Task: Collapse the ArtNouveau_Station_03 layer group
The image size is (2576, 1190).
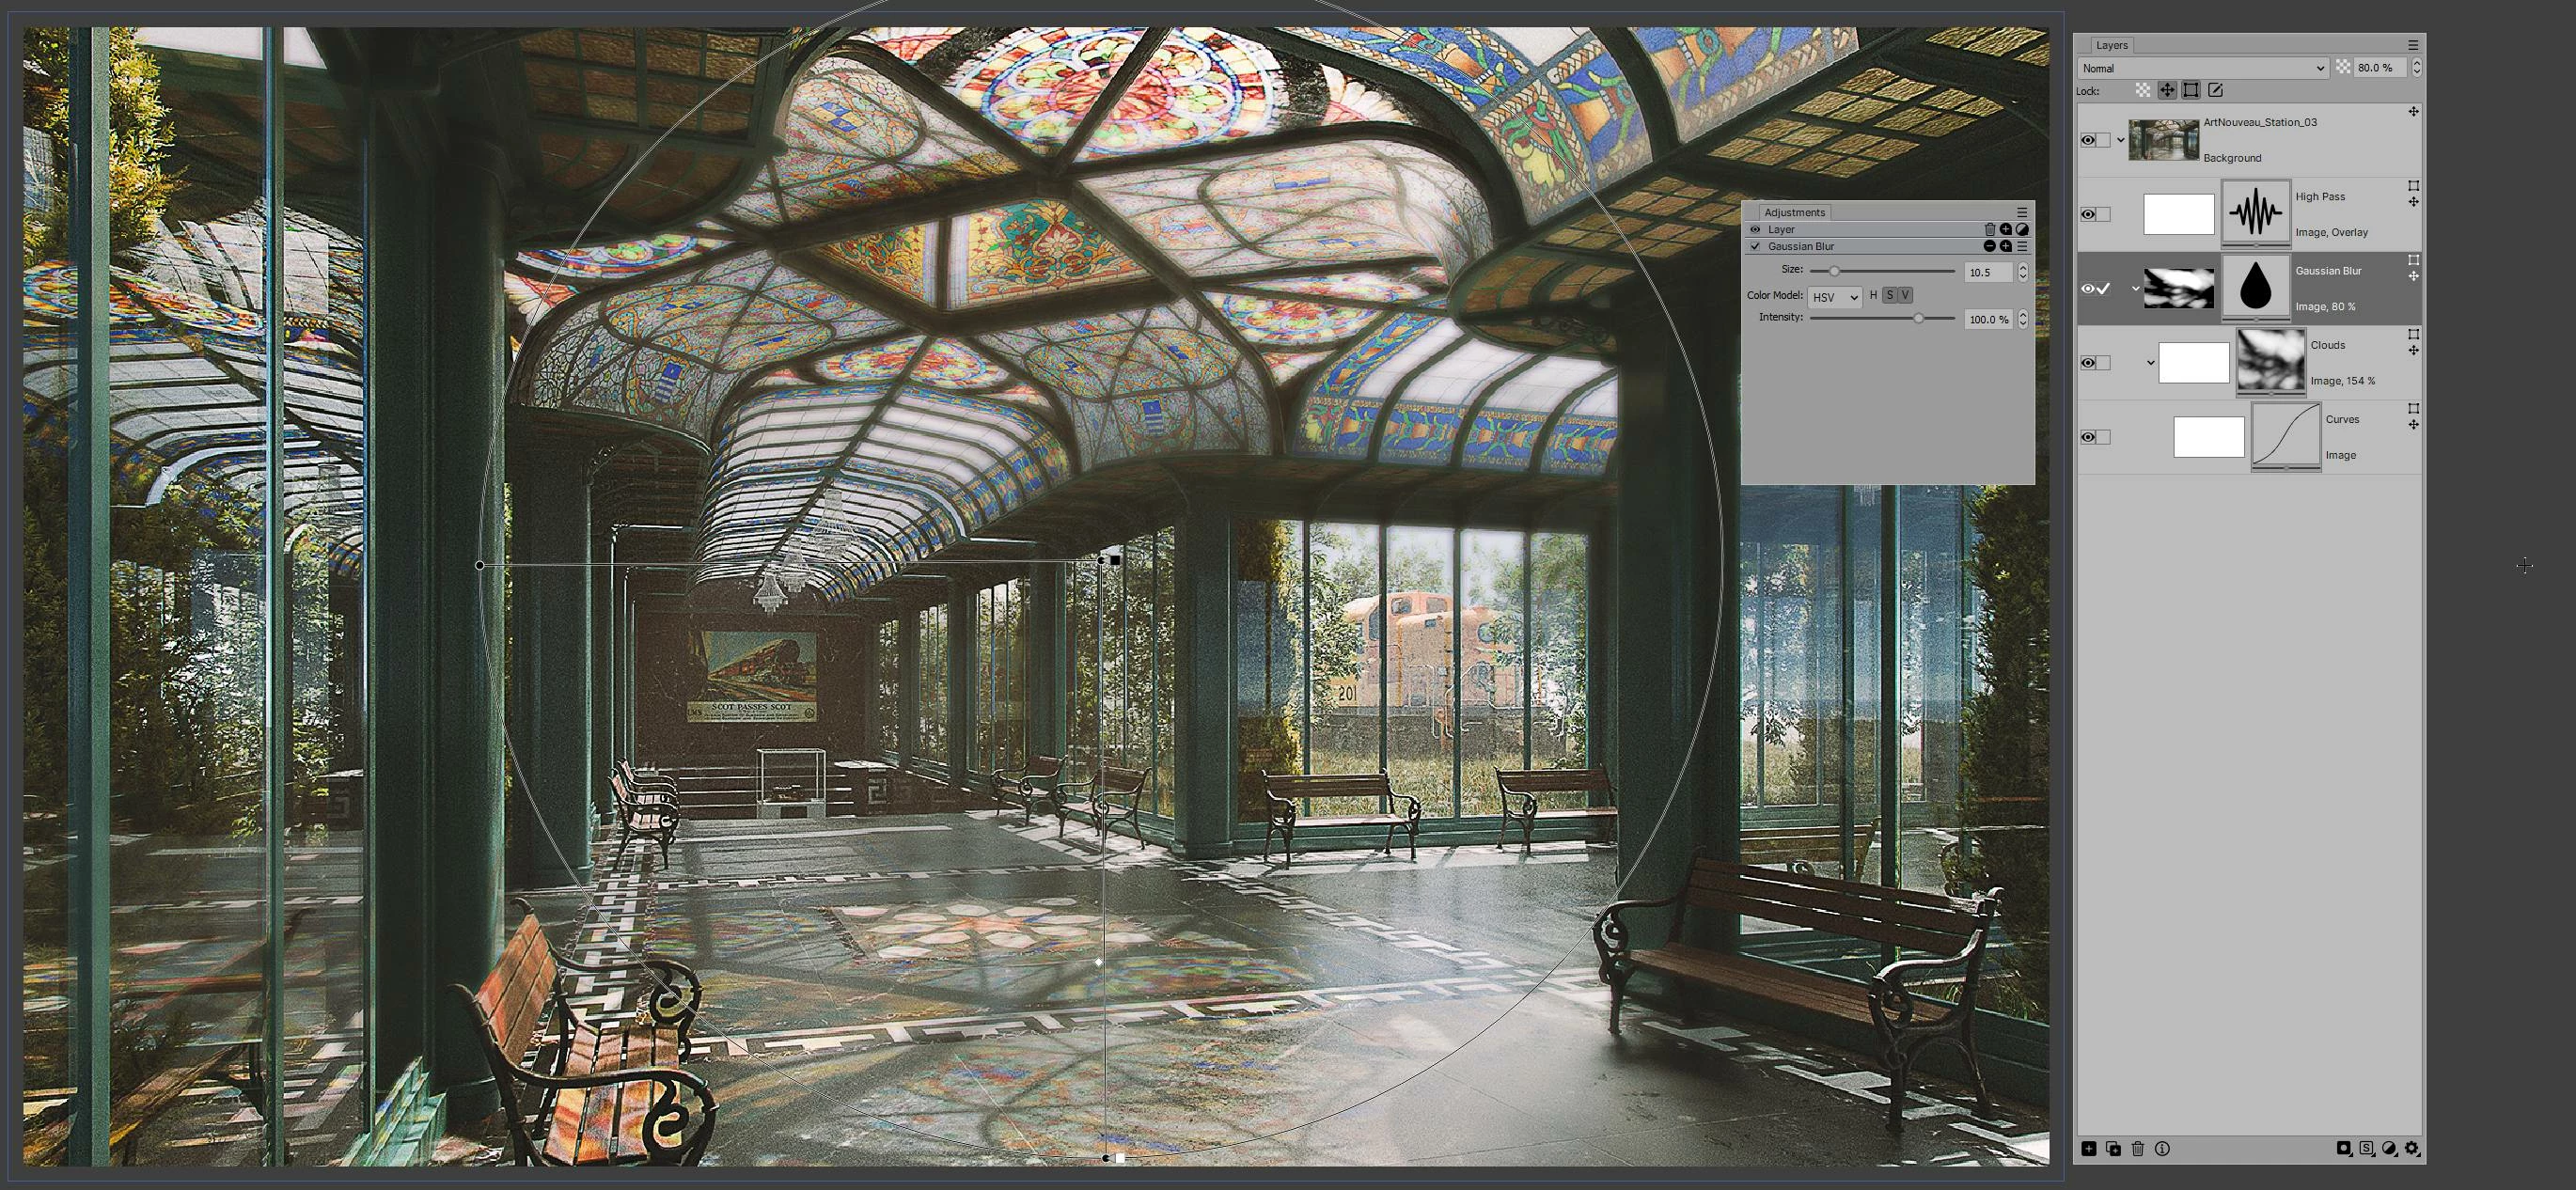Action: (2121, 140)
